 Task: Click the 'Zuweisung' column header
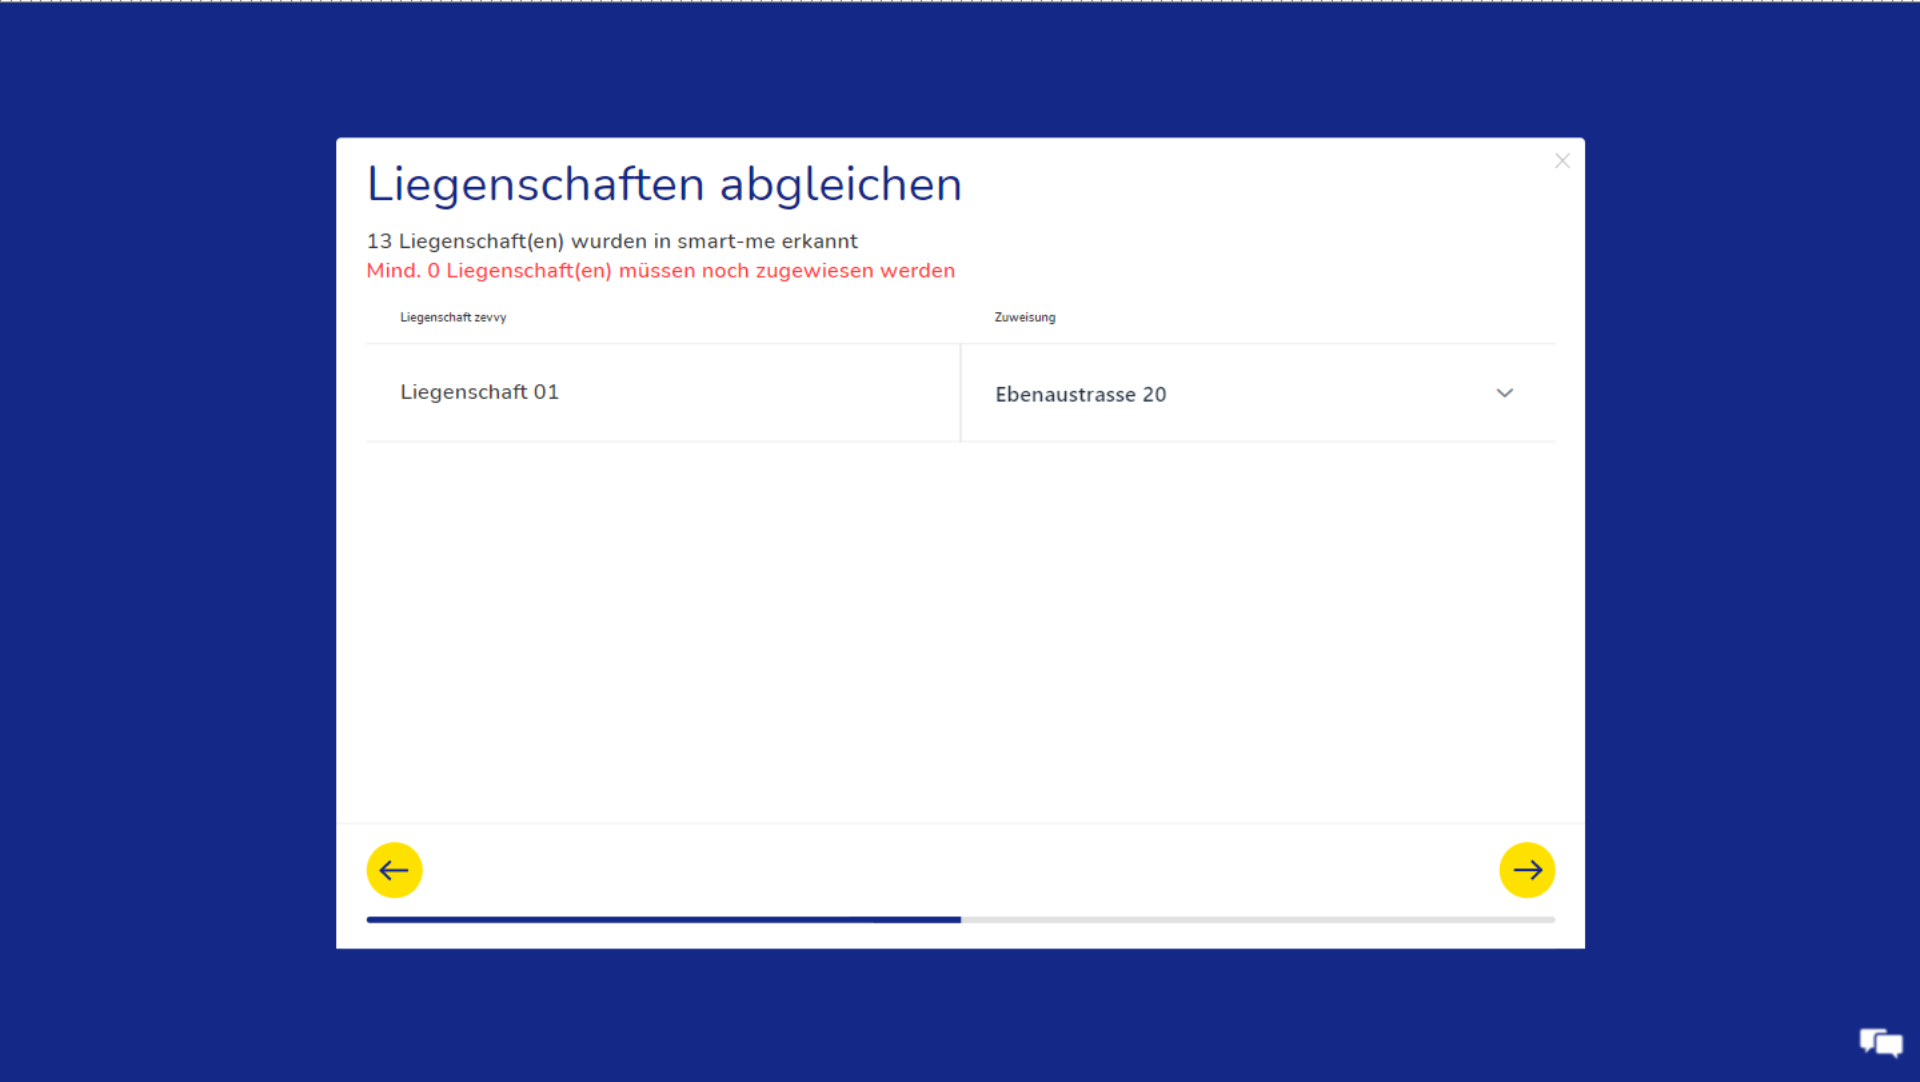coord(1024,317)
